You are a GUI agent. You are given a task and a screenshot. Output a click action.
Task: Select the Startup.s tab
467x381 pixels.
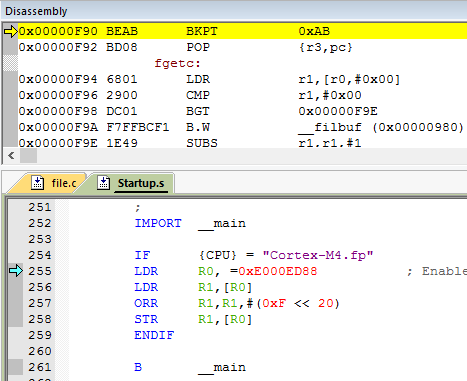point(133,183)
